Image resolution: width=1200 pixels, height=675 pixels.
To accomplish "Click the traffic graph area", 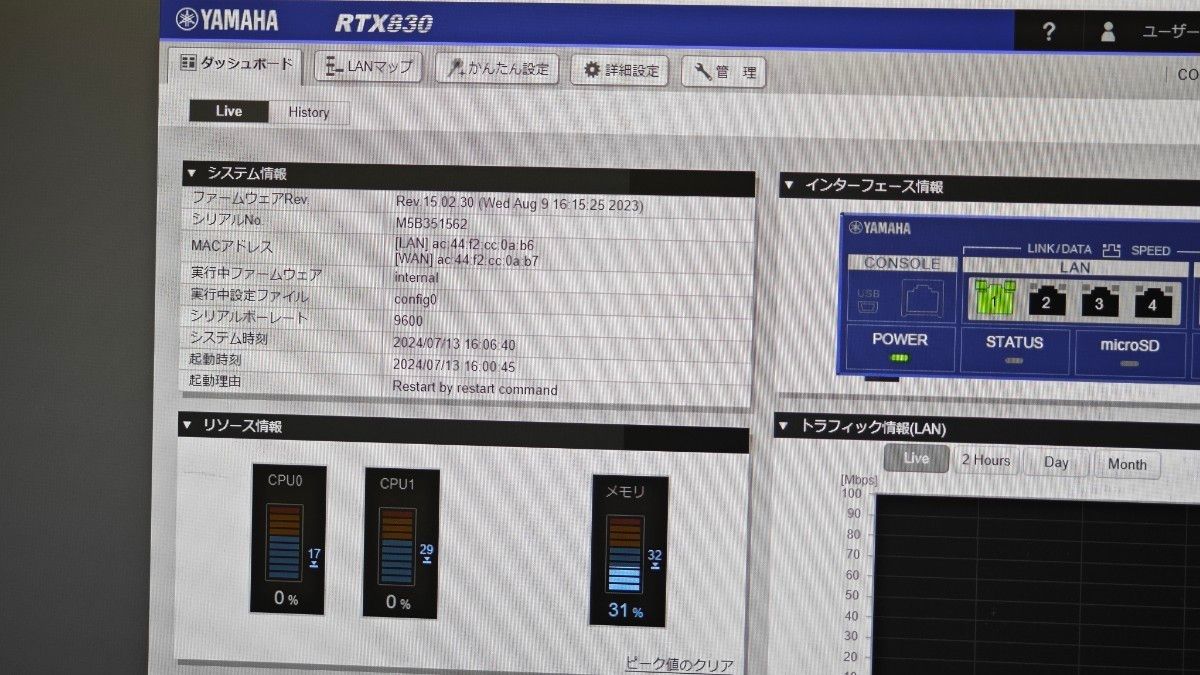I will [1035, 584].
